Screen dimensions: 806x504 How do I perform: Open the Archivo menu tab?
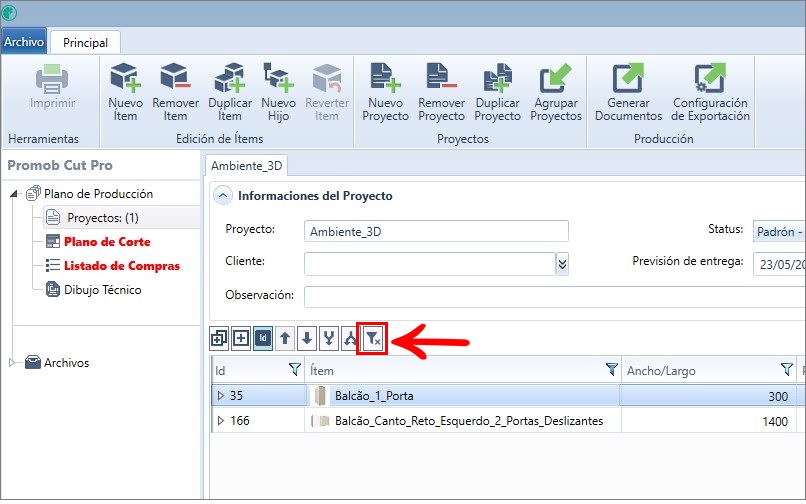pos(24,42)
